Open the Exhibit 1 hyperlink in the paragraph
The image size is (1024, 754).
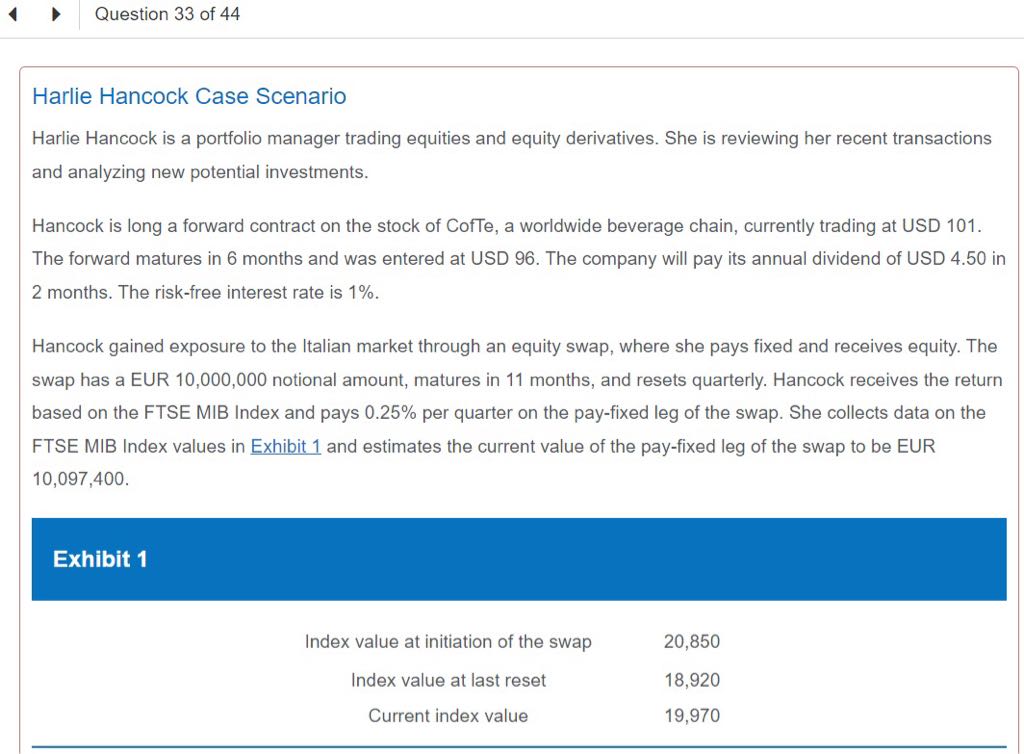pos(285,446)
